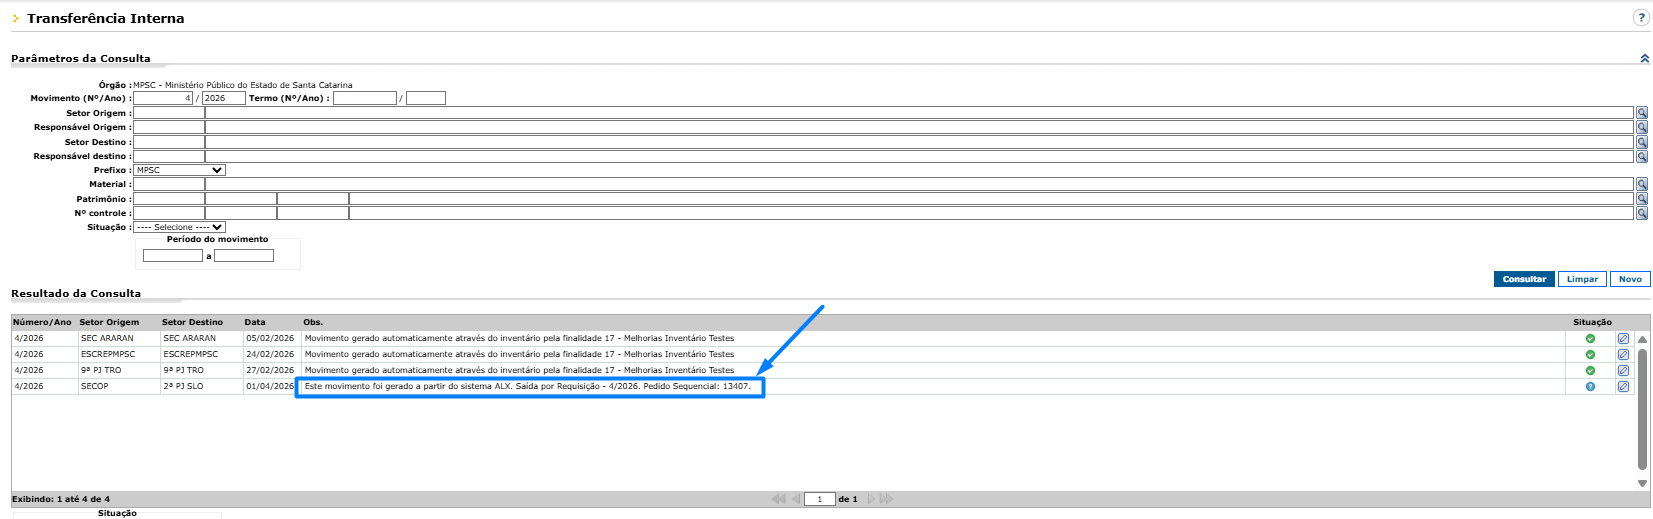Click blue pending status icon for SECOP row
Screen dimensions: 1653x519
pos(1590,386)
